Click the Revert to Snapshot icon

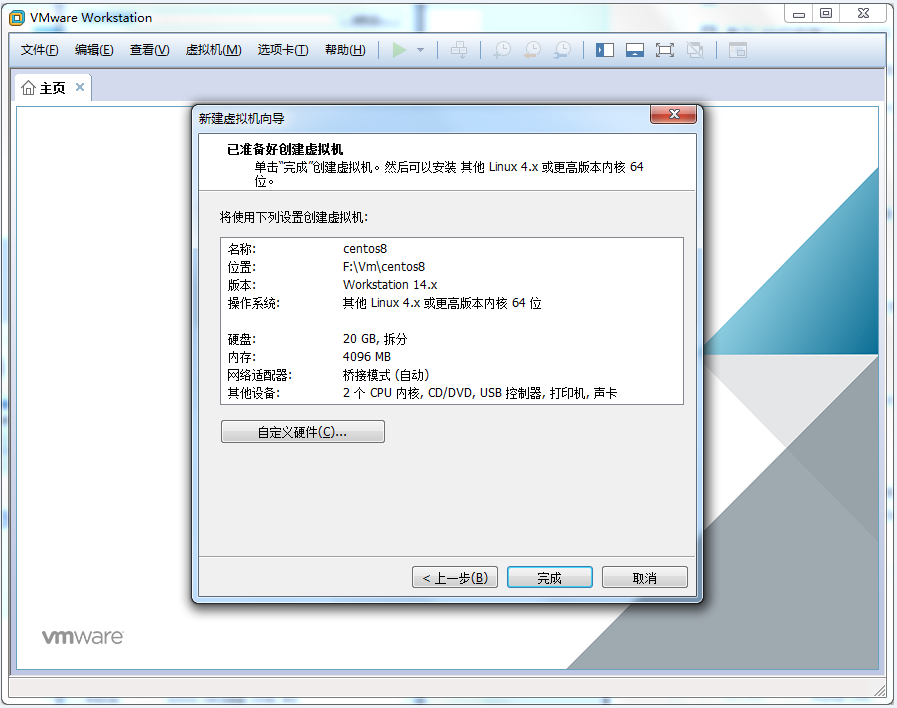pyautogui.click(x=532, y=50)
